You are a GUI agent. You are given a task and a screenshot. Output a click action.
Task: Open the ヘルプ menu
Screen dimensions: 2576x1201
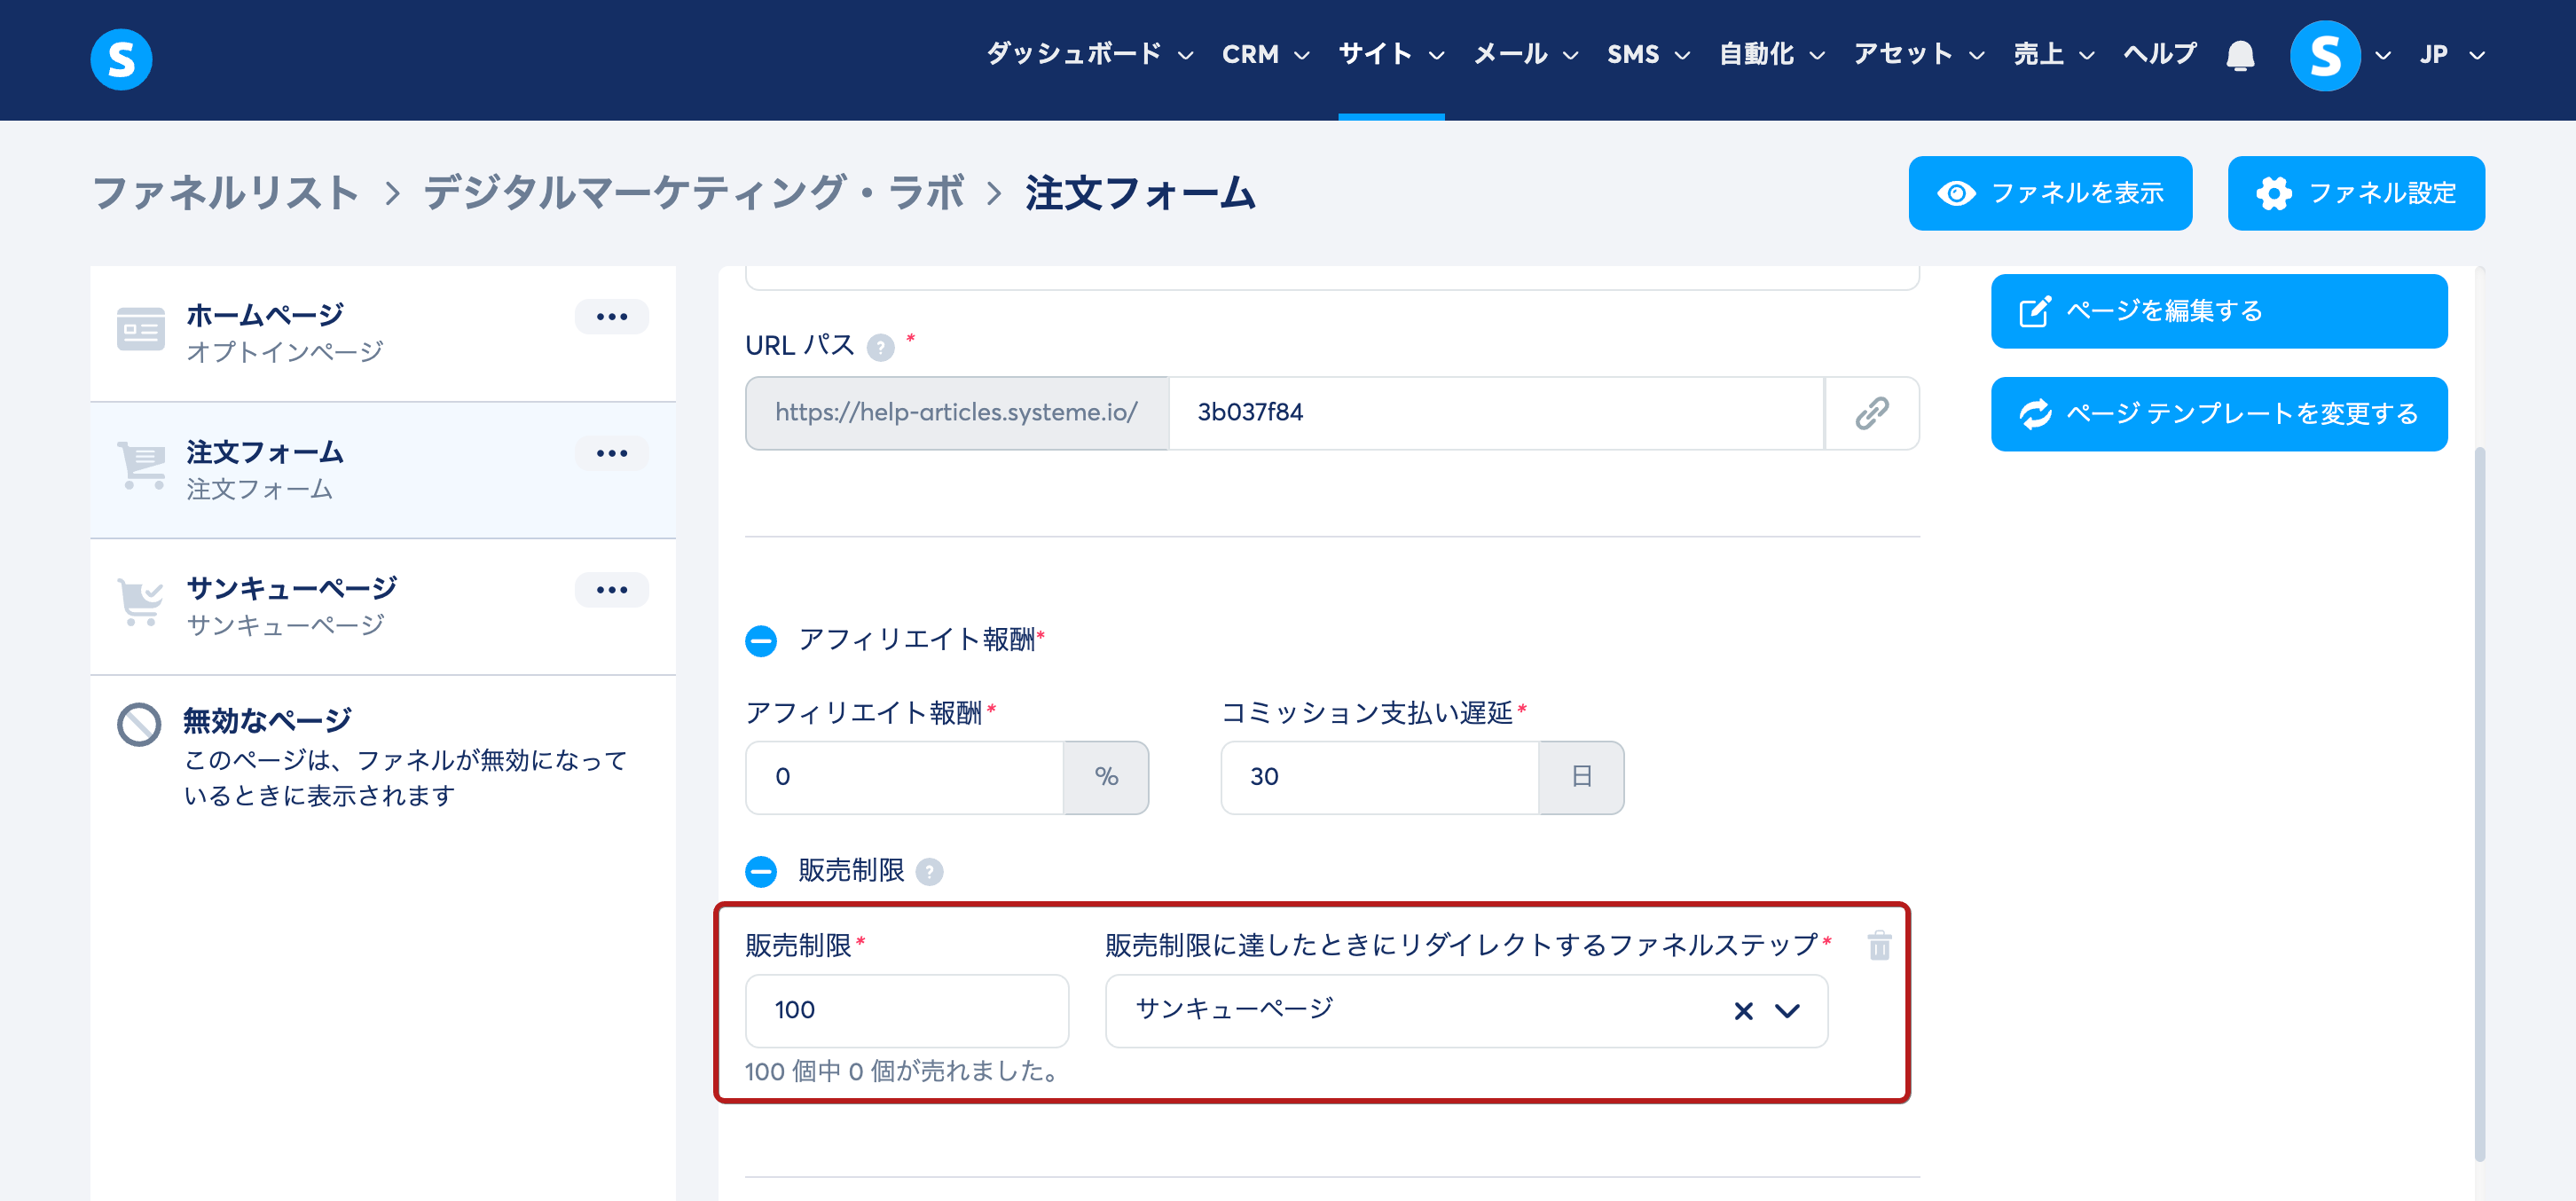pyautogui.click(x=2159, y=54)
